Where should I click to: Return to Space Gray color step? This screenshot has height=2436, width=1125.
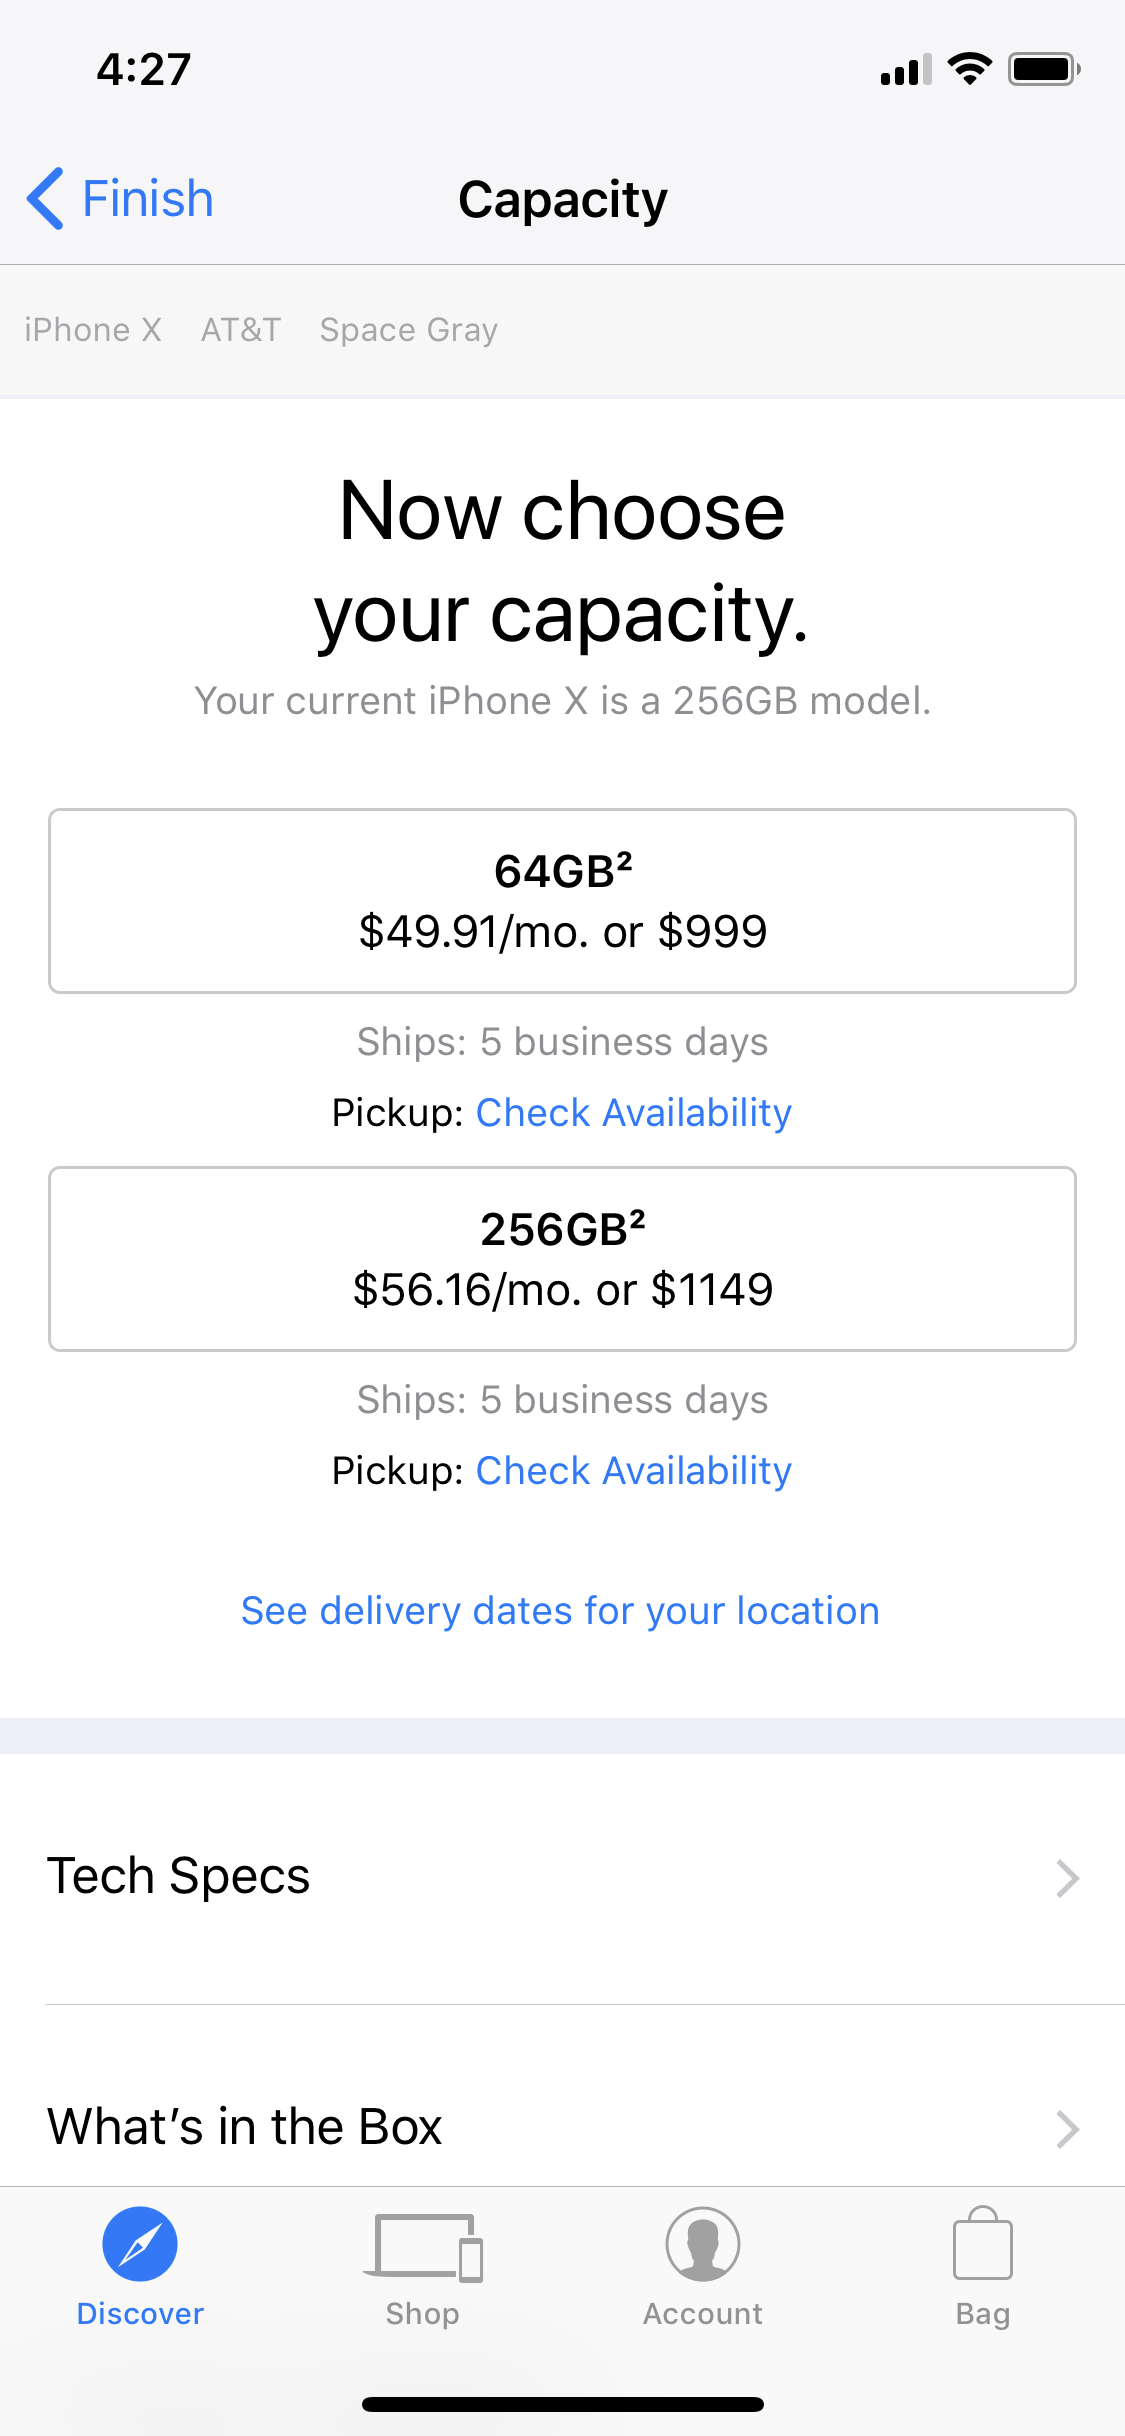409,330
